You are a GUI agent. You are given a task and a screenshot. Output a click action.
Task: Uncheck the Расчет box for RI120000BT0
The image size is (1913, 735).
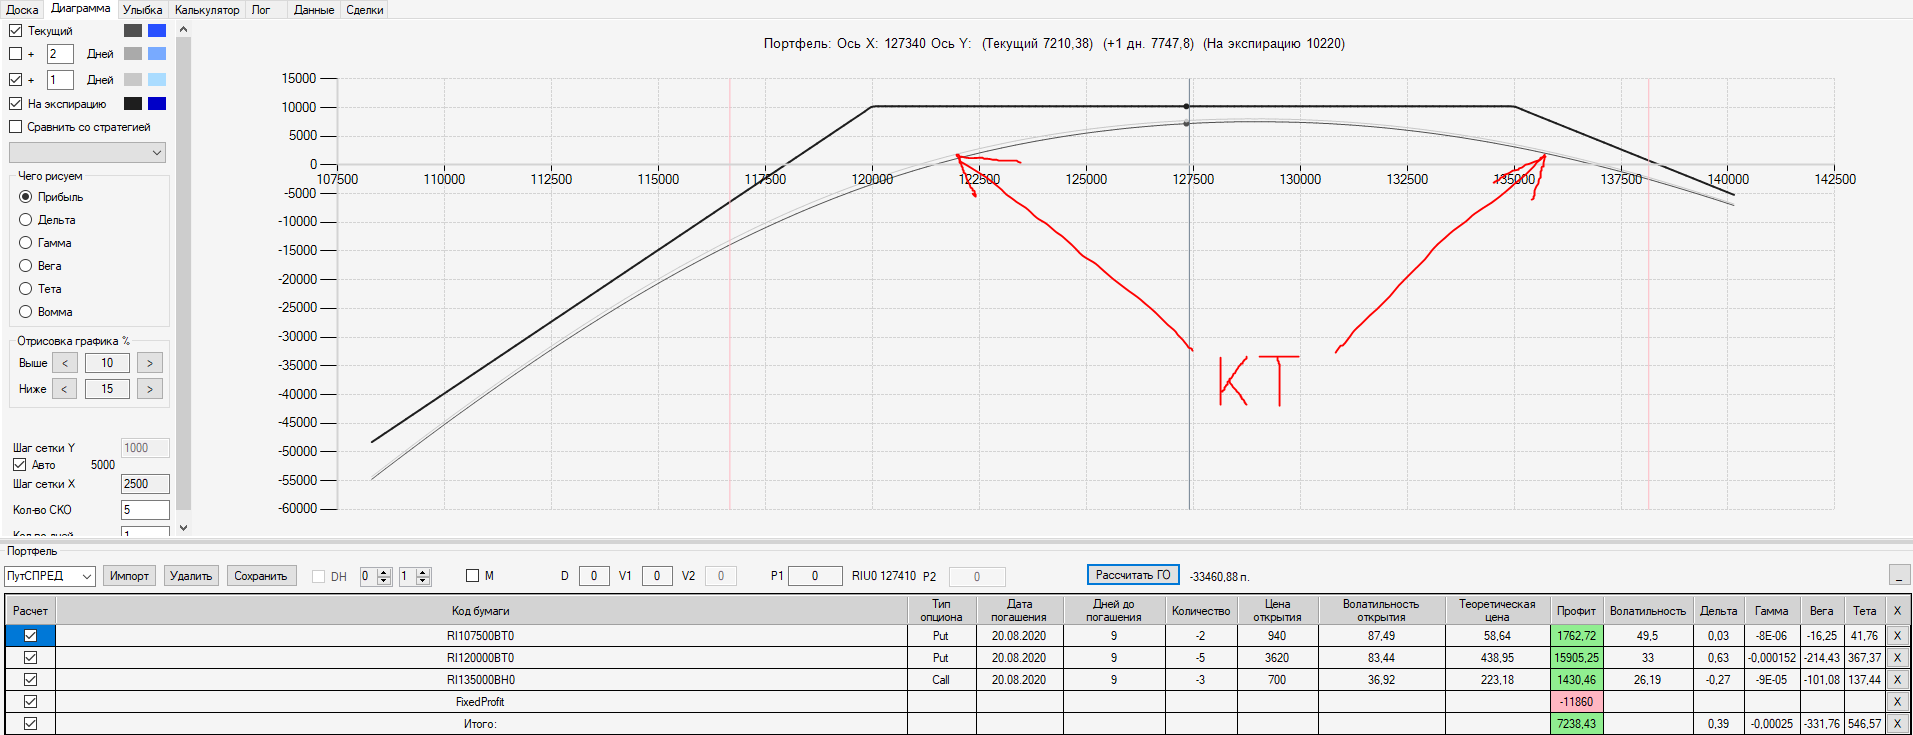coord(31,658)
